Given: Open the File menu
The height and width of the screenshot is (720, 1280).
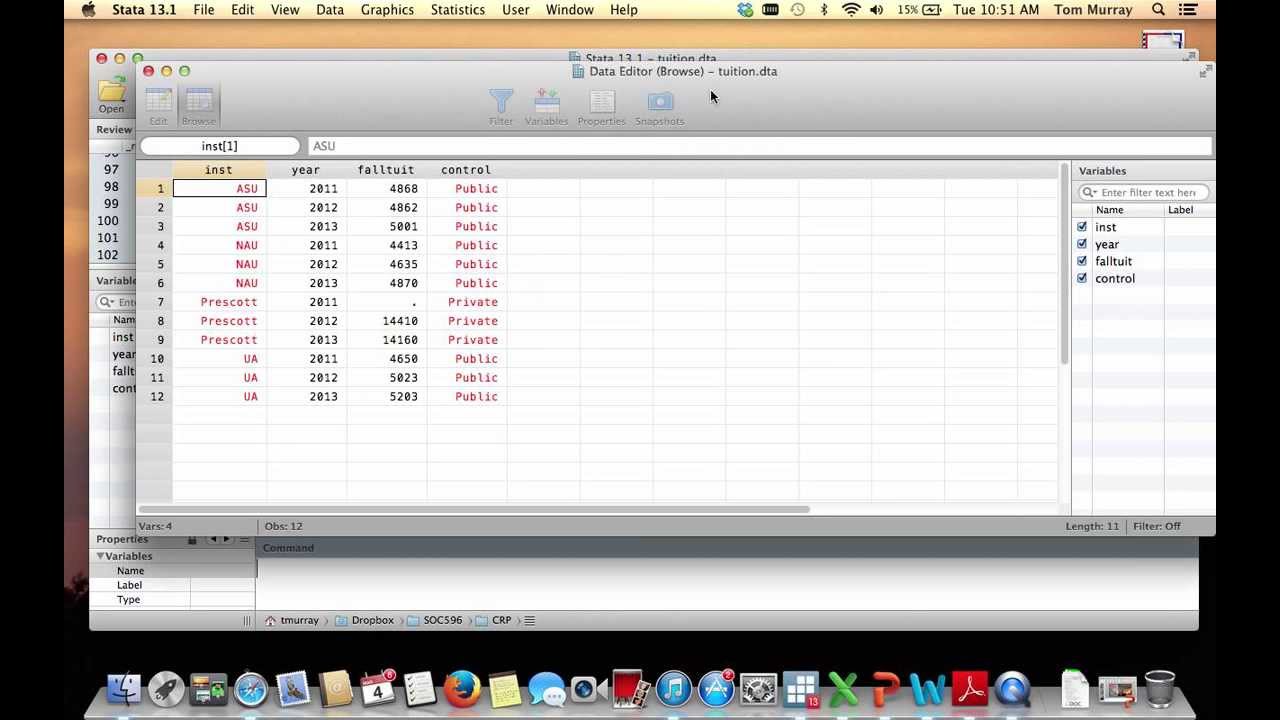Looking at the screenshot, I should point(203,10).
